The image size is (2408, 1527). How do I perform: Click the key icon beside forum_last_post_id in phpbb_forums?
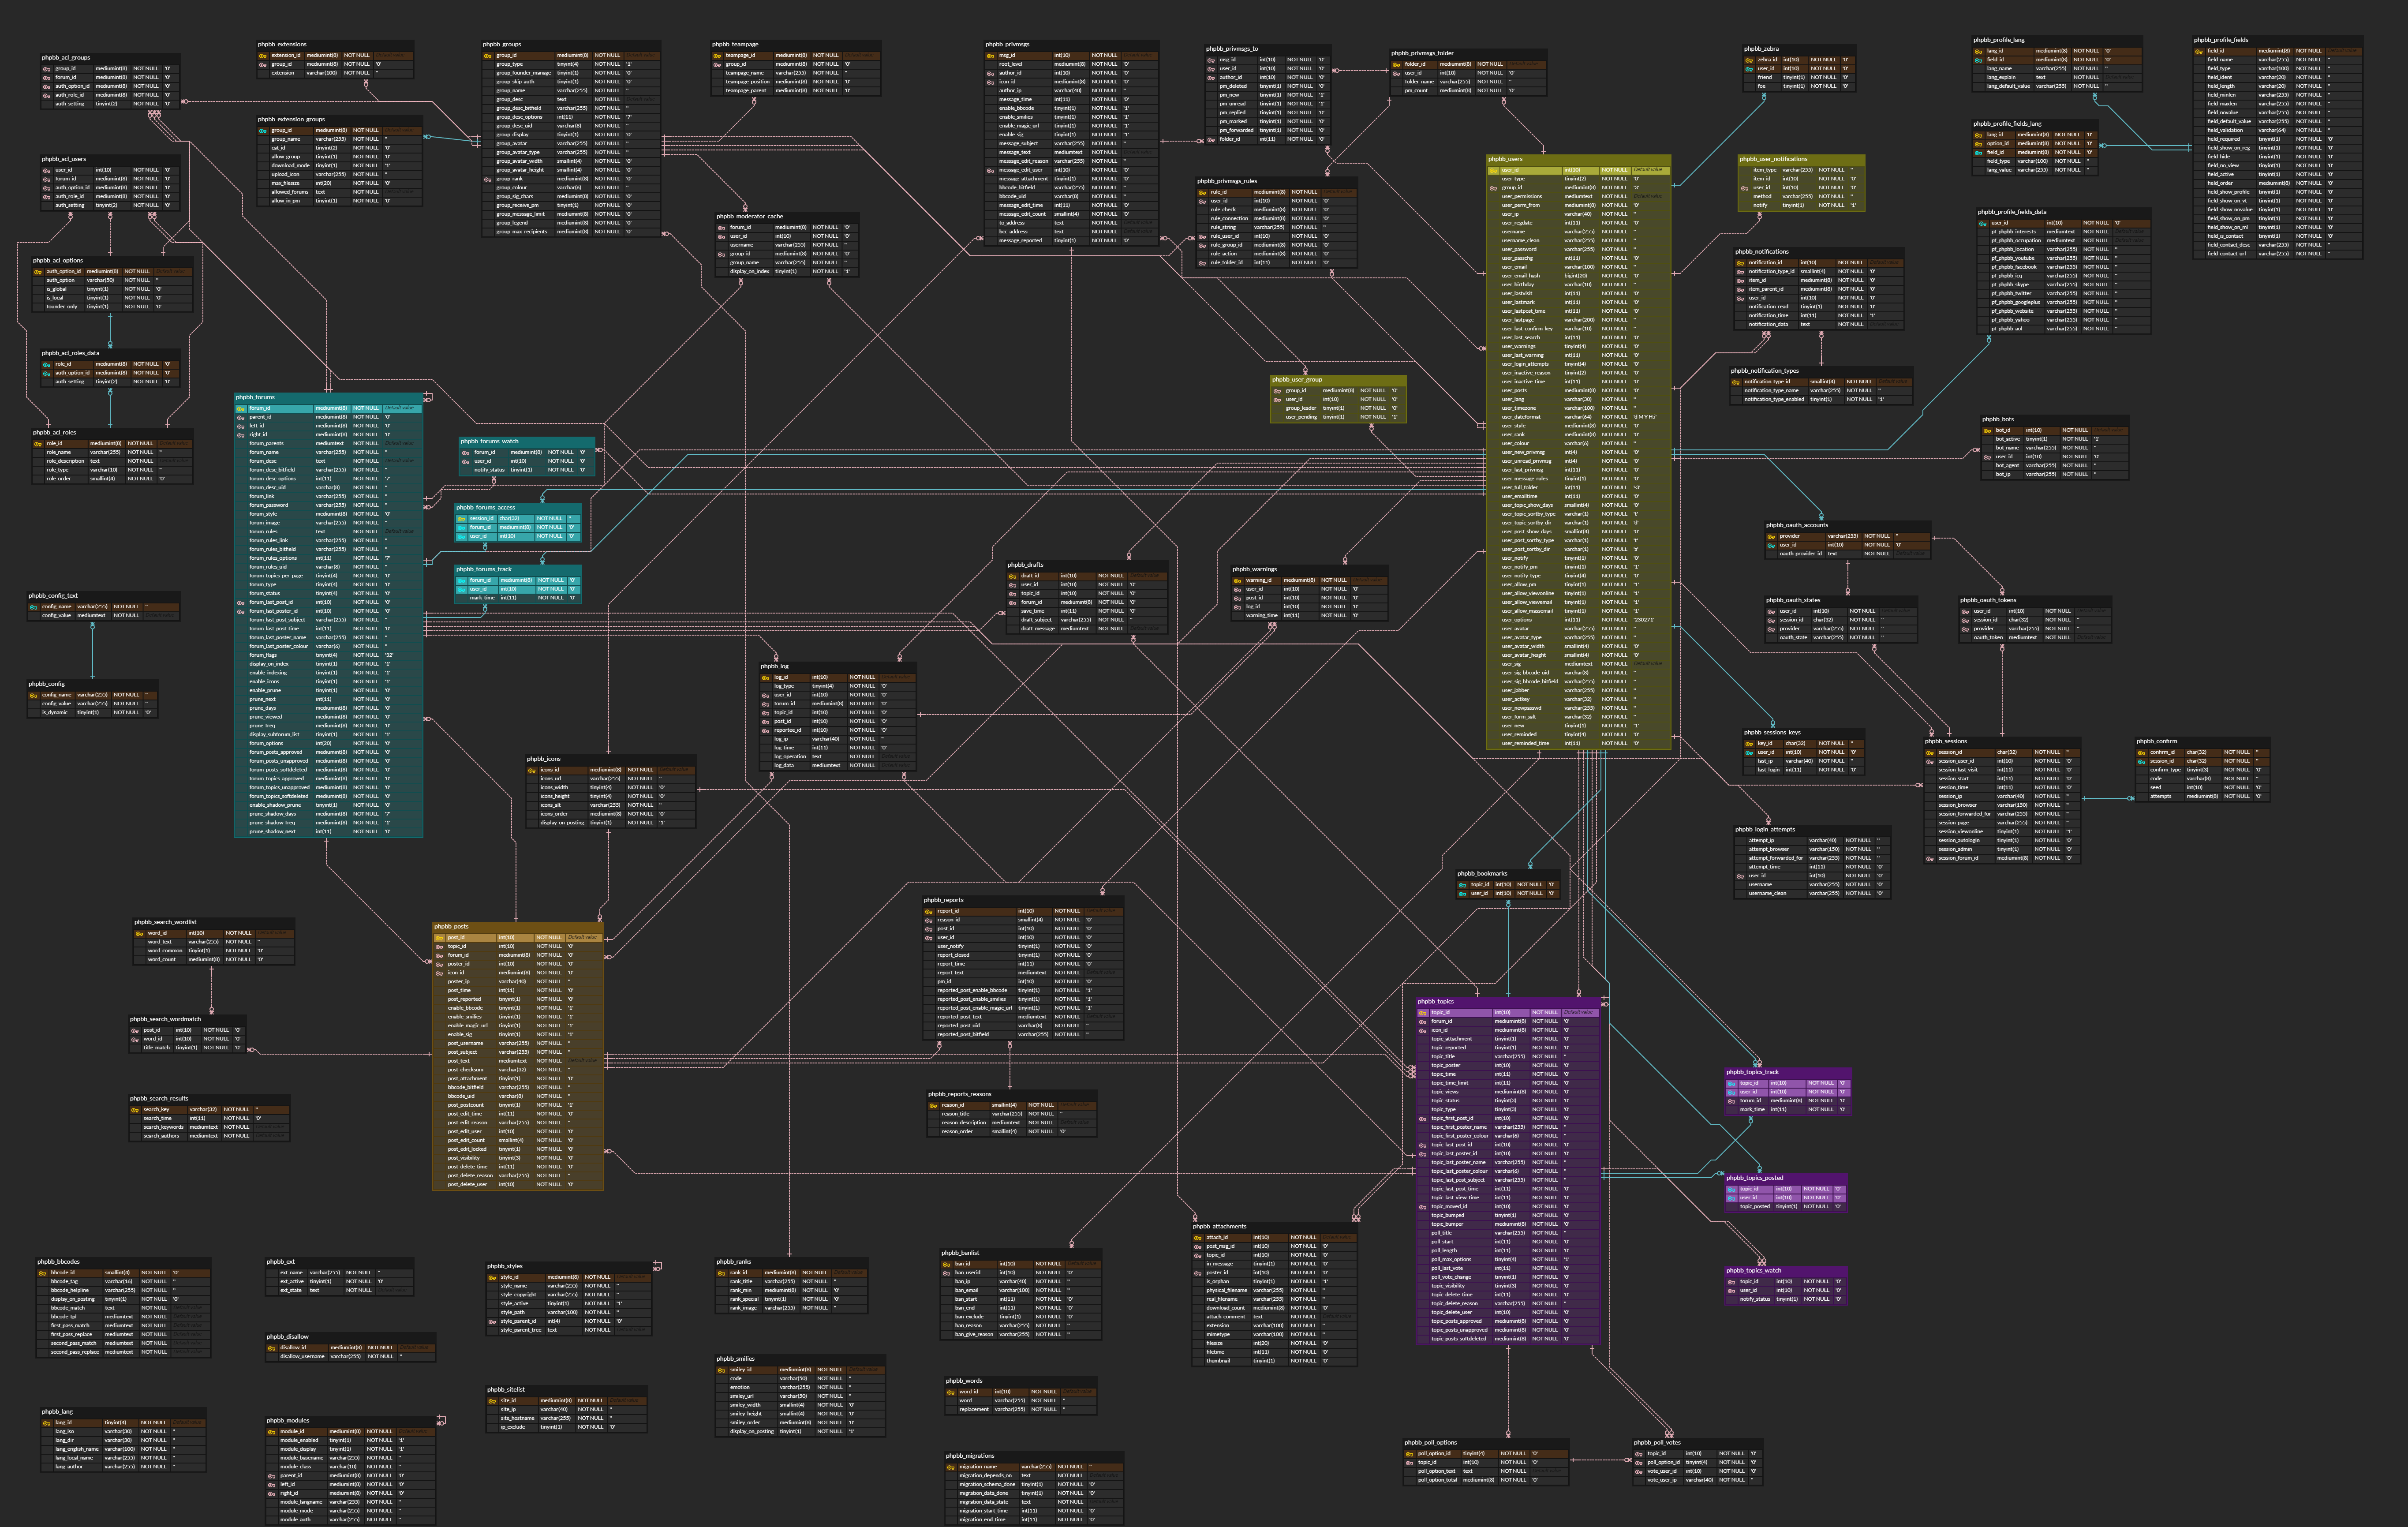point(241,602)
